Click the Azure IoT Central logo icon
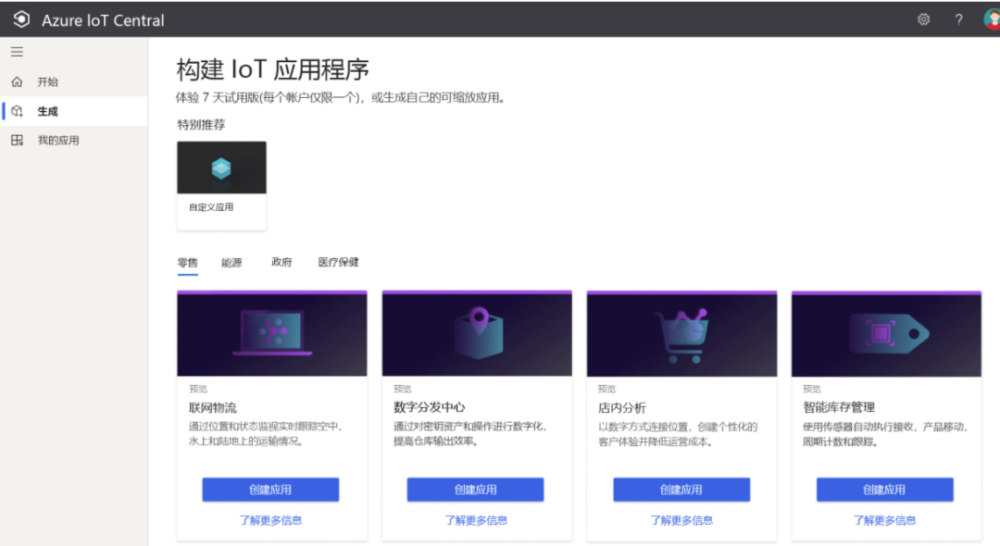 [22, 20]
